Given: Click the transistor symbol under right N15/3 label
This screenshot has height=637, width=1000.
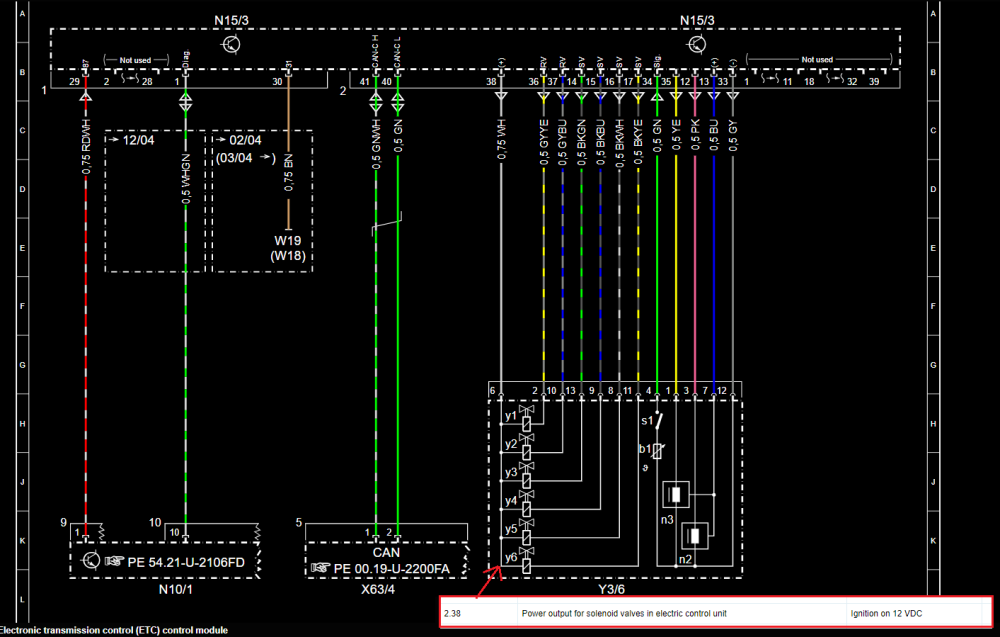Looking at the screenshot, I should point(696,45).
